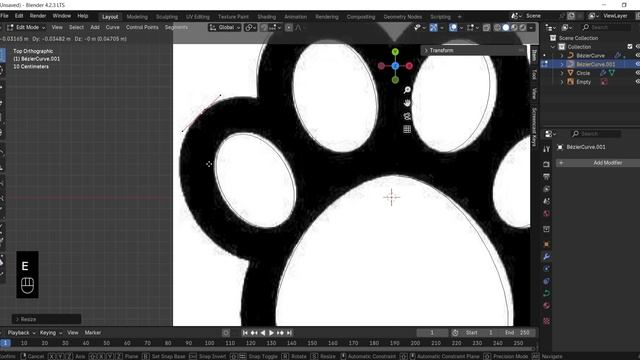Jump to the timeline end frame
Viewport: 640px width, 360px height.
[289, 333]
